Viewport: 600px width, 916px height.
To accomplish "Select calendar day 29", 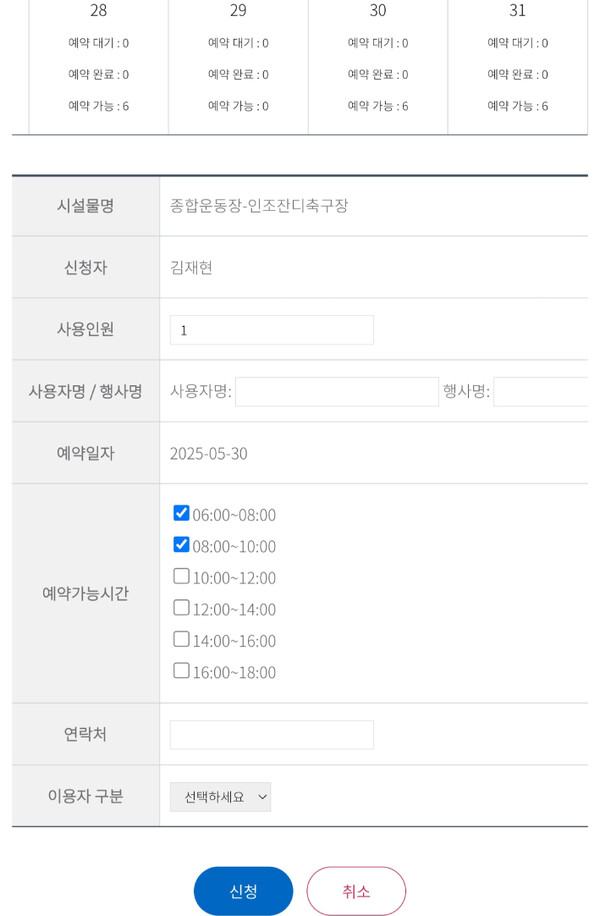I will (237, 11).
